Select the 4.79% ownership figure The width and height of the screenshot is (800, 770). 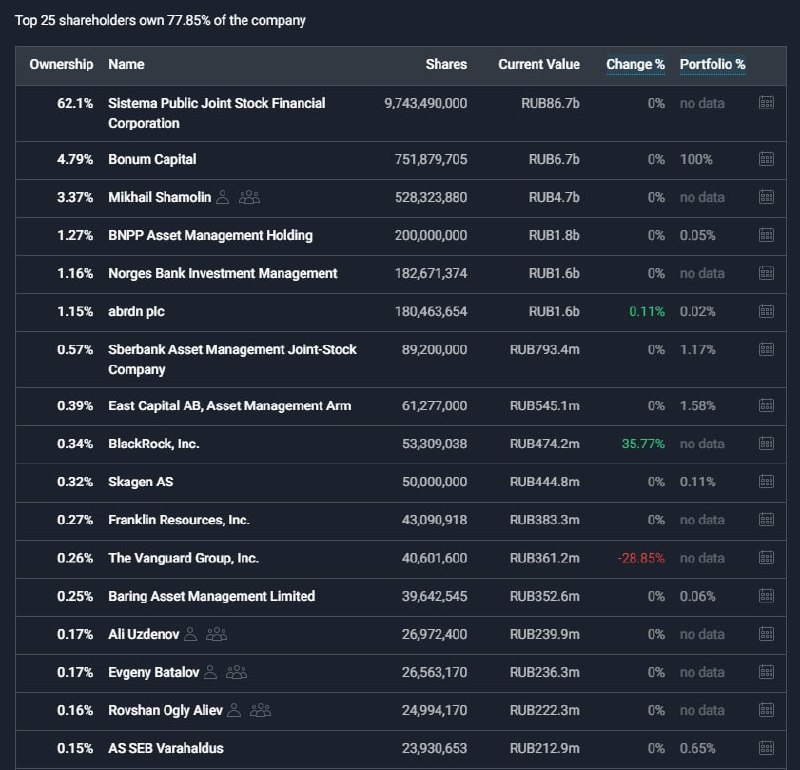tap(75, 159)
